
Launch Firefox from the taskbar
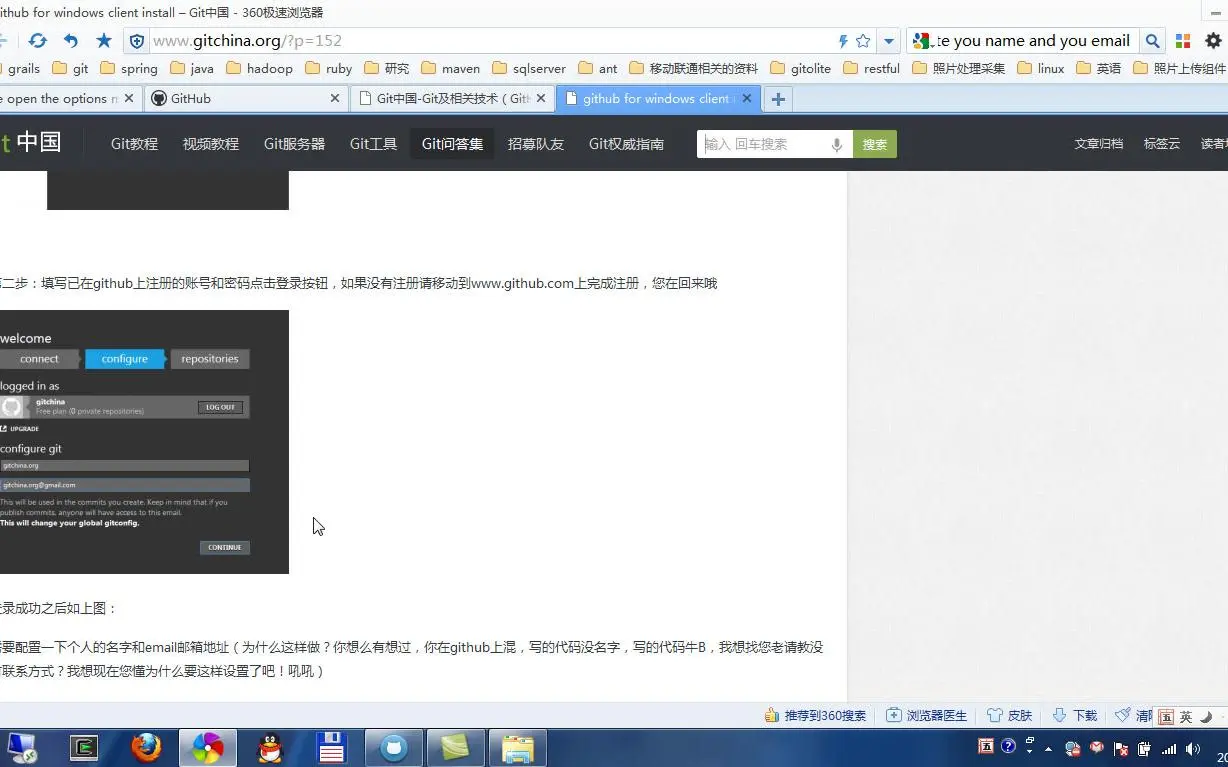click(146, 748)
